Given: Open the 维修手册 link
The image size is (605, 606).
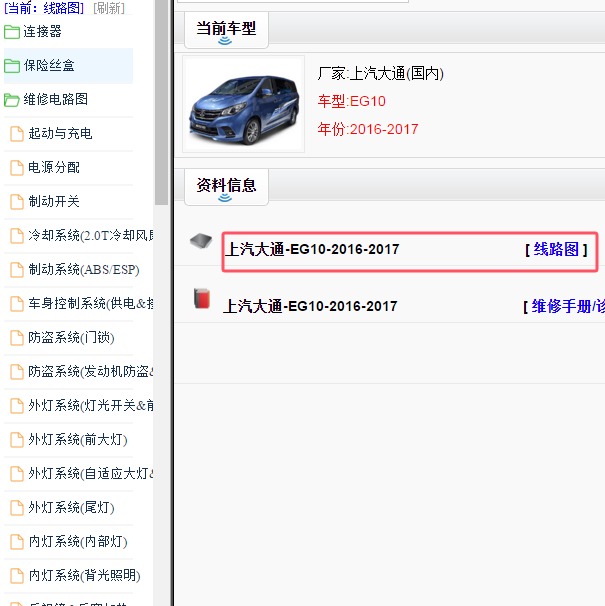Looking at the screenshot, I should tap(568, 306).
